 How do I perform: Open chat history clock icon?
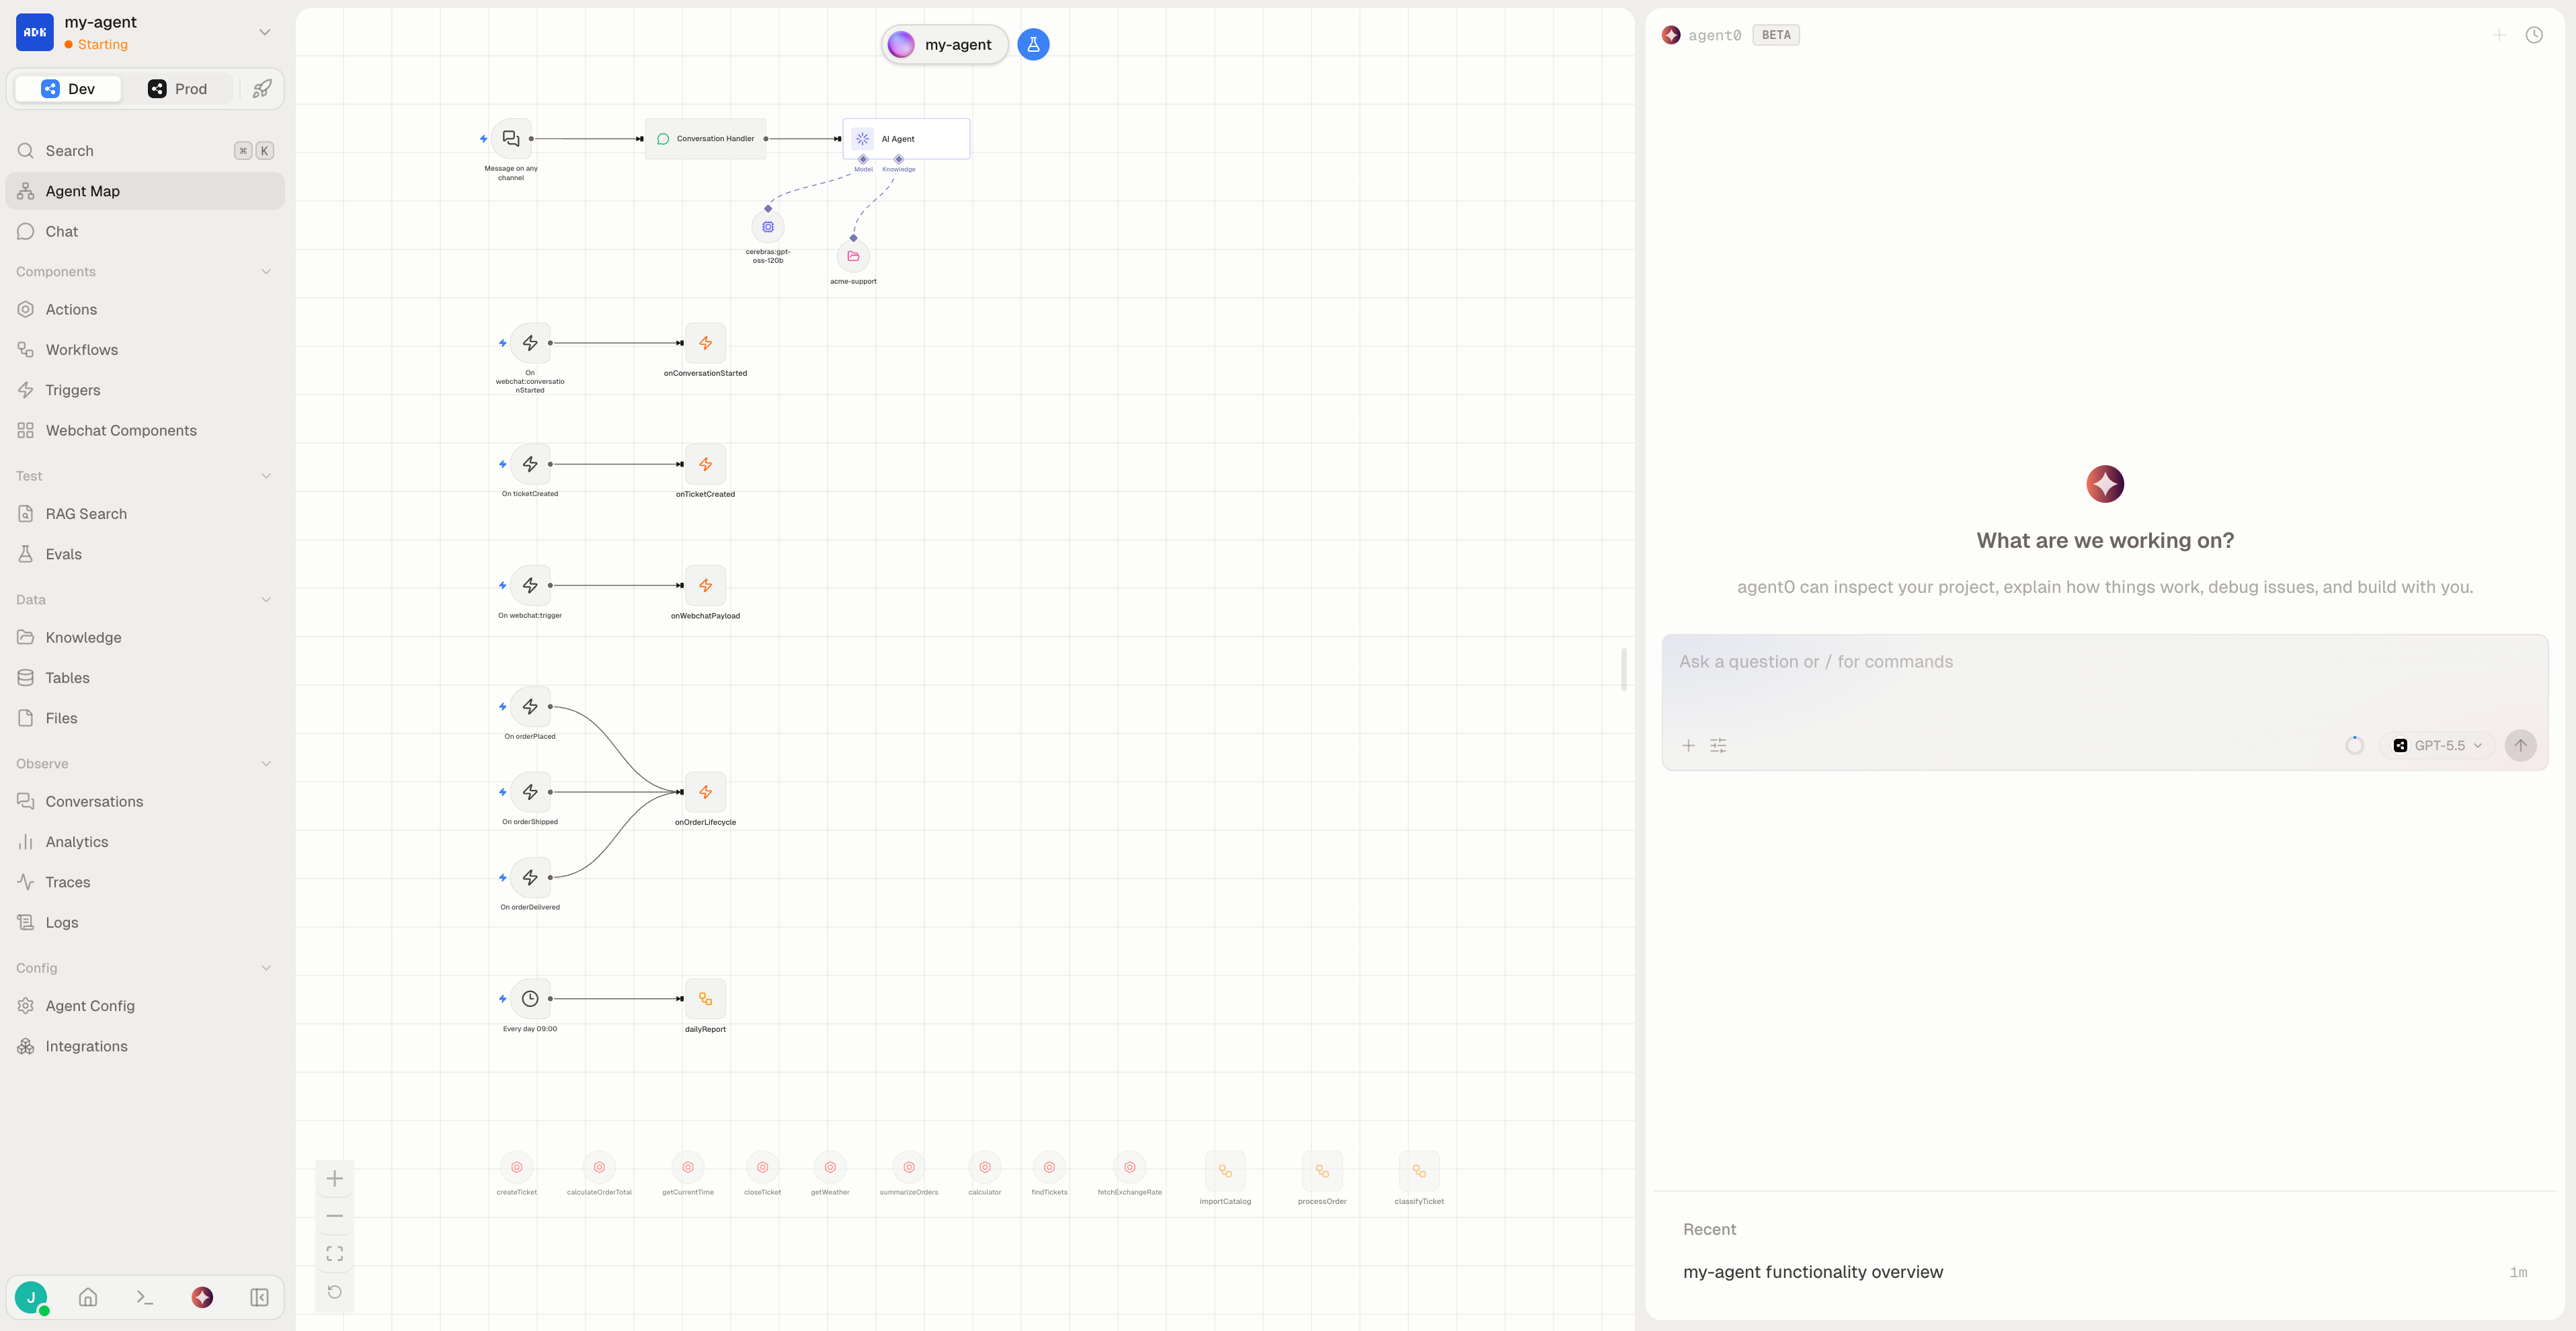(2534, 35)
